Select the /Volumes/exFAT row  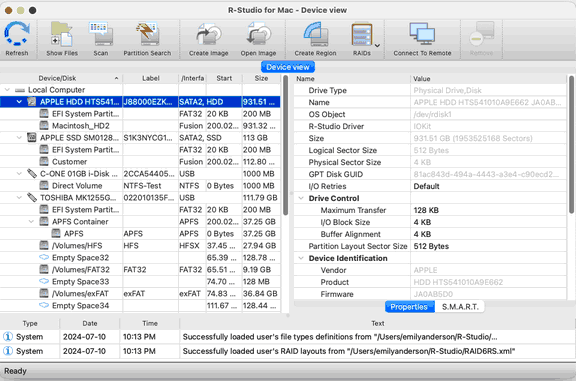[140, 294]
